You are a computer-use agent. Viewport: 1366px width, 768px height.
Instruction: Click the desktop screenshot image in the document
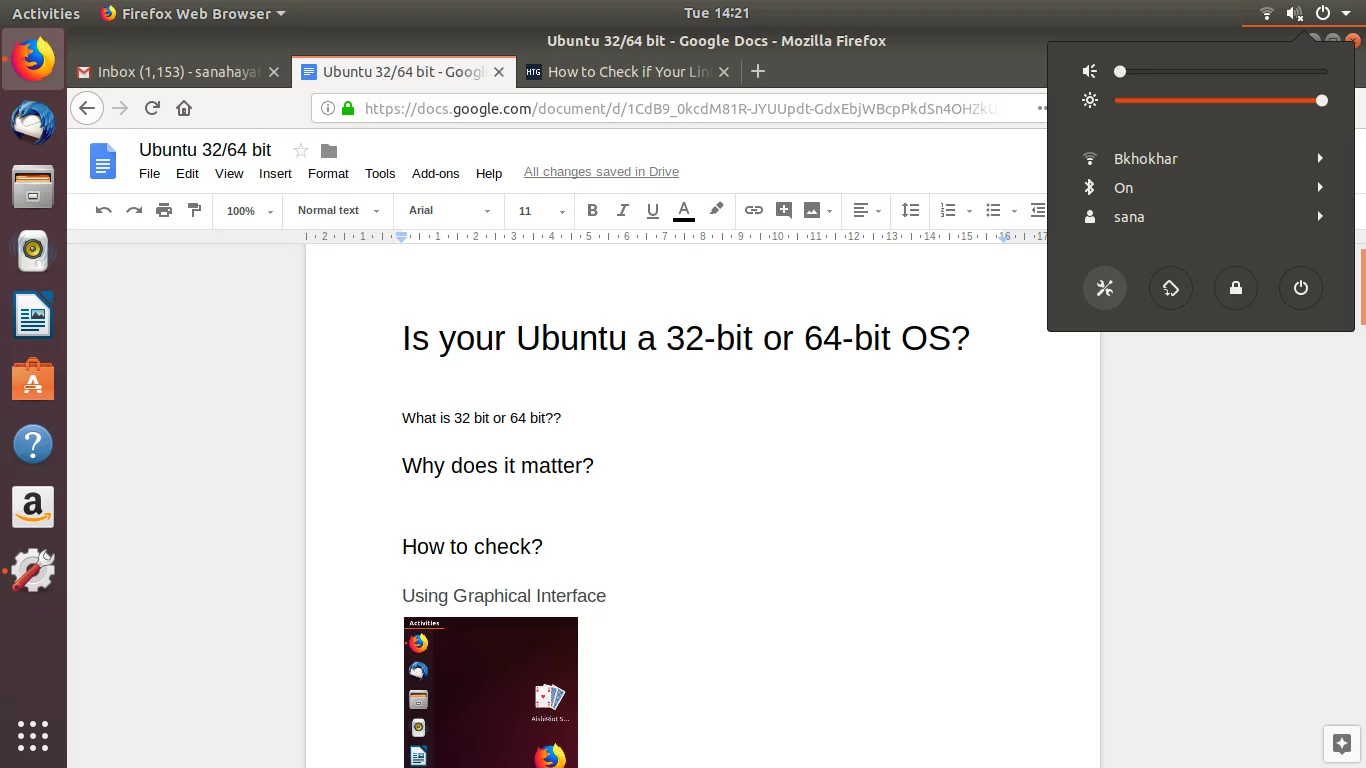pyautogui.click(x=490, y=692)
